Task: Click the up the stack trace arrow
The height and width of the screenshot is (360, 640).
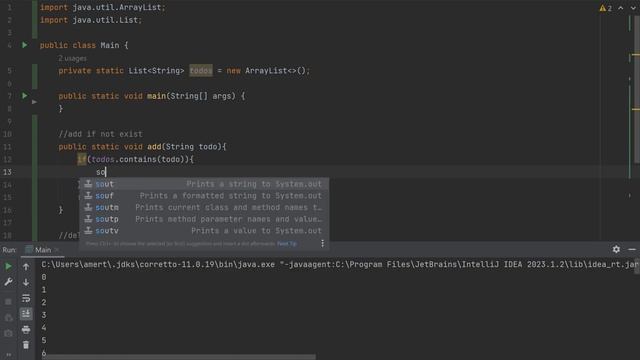Action: pos(26,267)
